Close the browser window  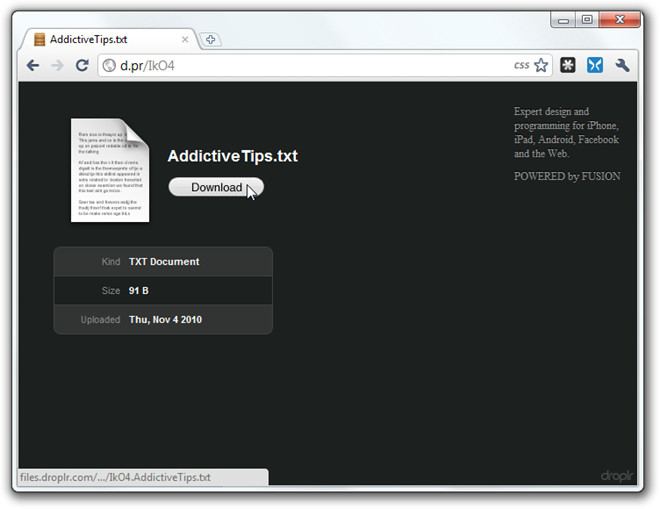[x=620, y=19]
